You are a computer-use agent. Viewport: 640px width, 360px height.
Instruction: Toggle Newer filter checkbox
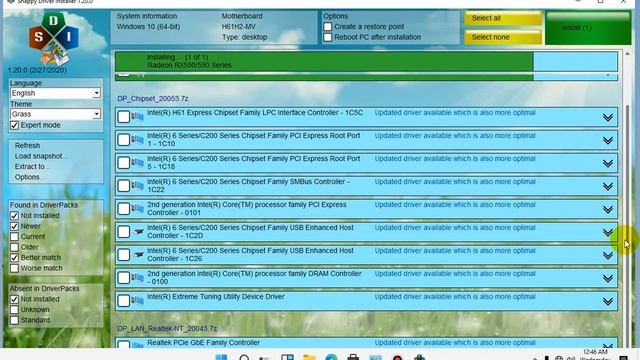(x=14, y=226)
